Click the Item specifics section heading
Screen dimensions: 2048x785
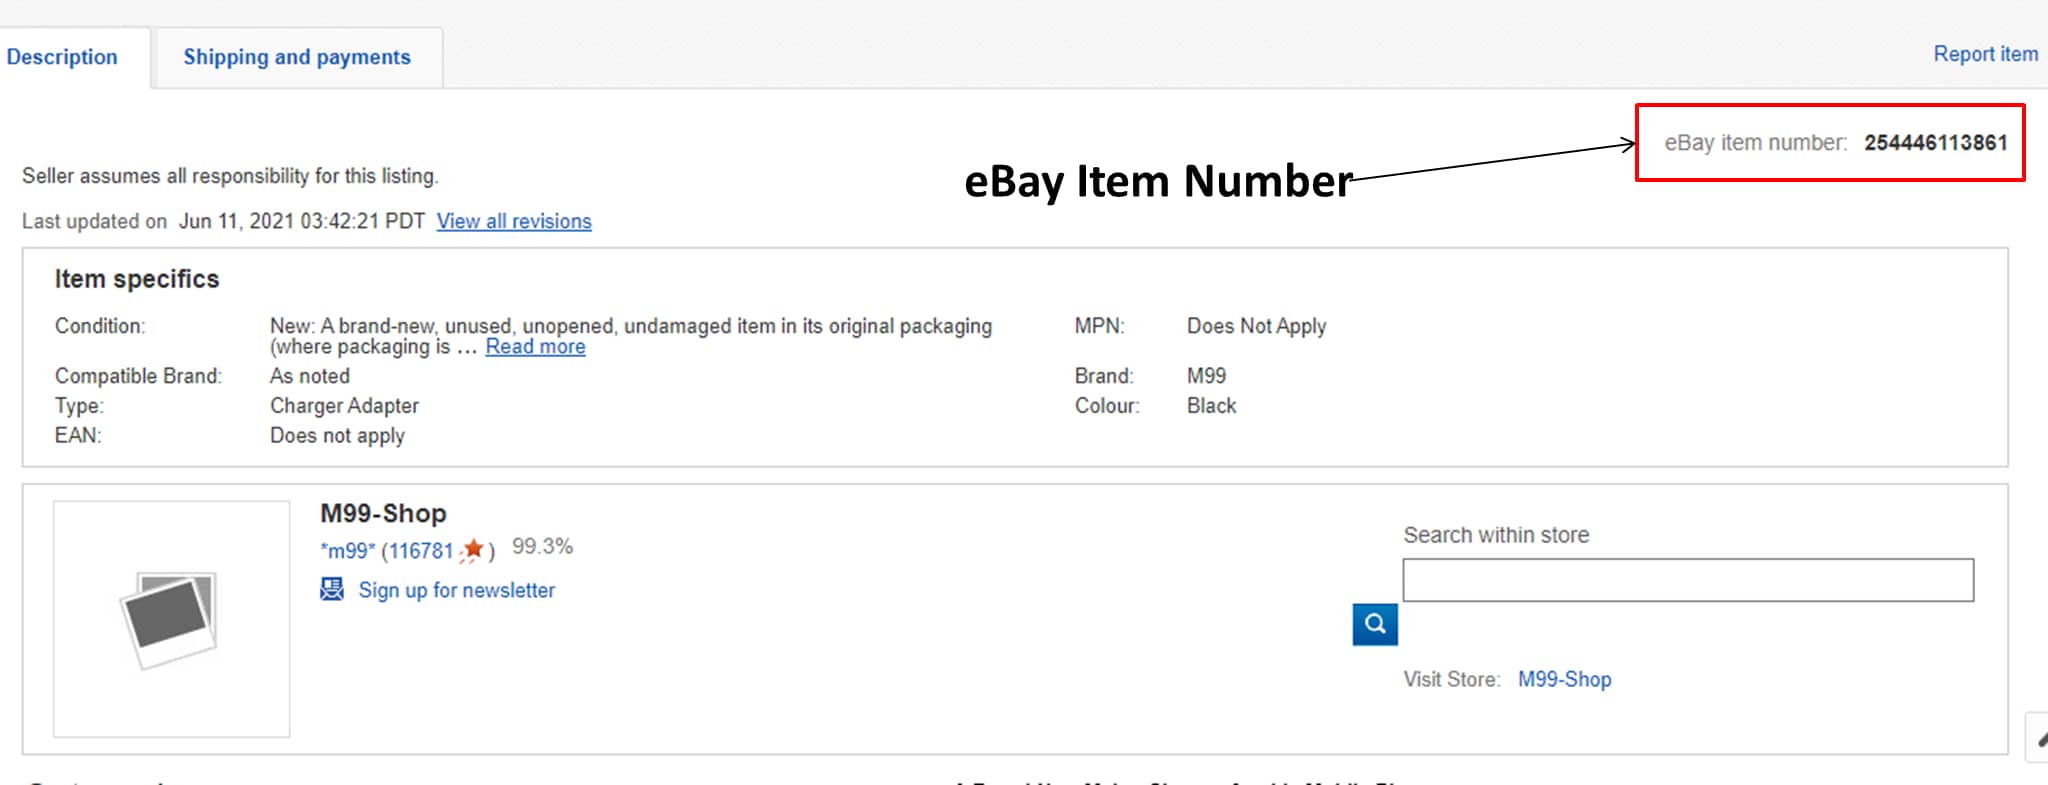(137, 278)
